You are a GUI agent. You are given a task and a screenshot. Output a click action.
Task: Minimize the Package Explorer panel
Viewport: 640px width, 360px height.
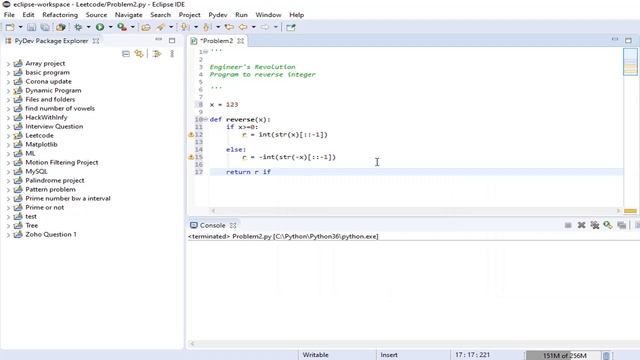(158, 40)
